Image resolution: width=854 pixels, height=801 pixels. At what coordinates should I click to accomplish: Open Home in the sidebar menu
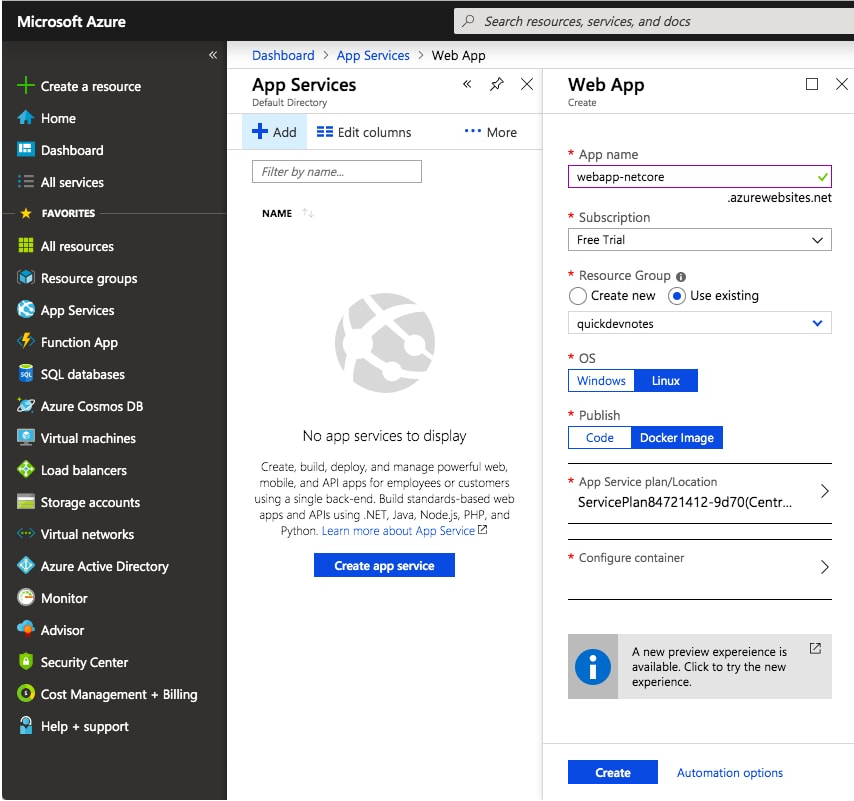(58, 118)
